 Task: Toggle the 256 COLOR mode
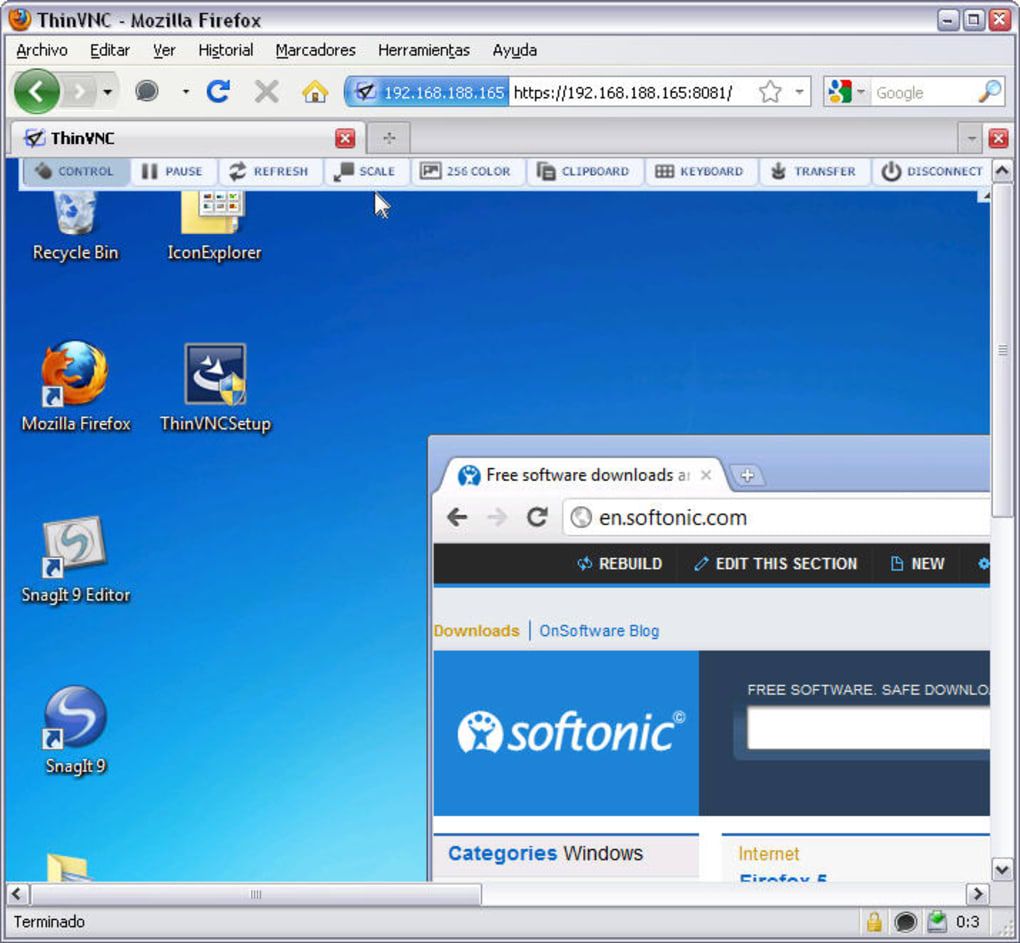pos(466,171)
